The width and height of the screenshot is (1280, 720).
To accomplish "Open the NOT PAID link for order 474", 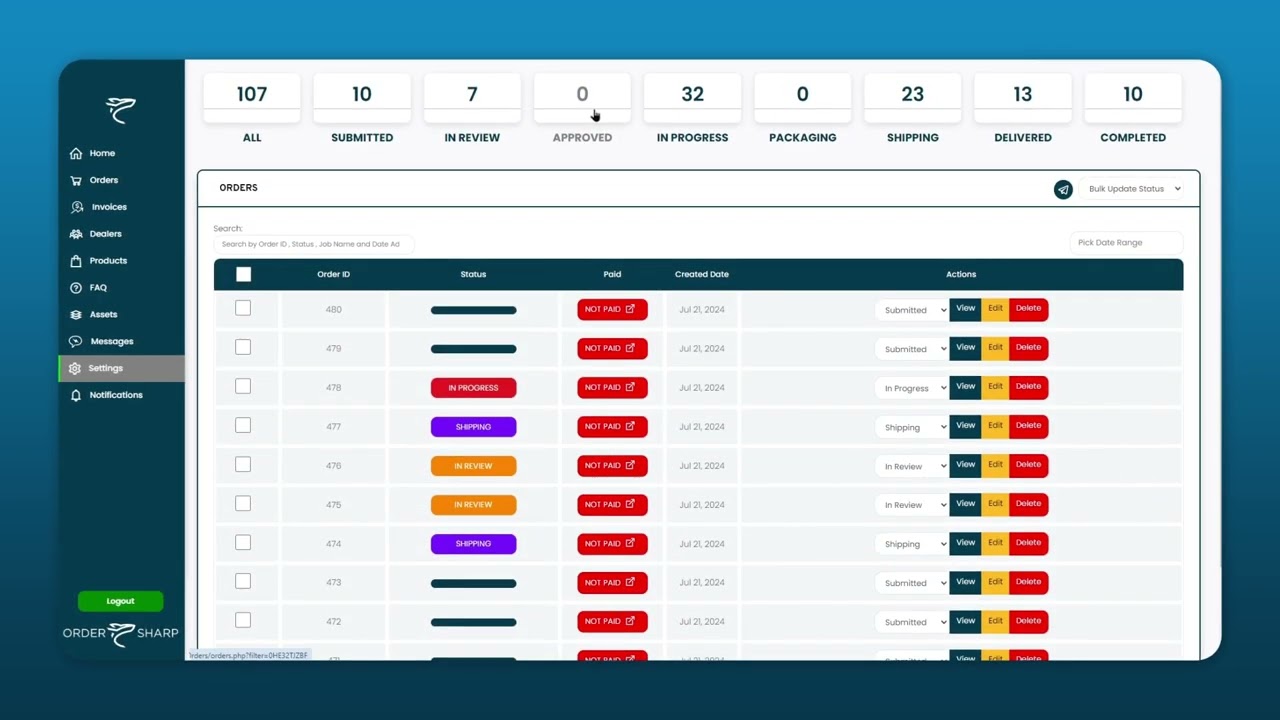I will point(612,543).
